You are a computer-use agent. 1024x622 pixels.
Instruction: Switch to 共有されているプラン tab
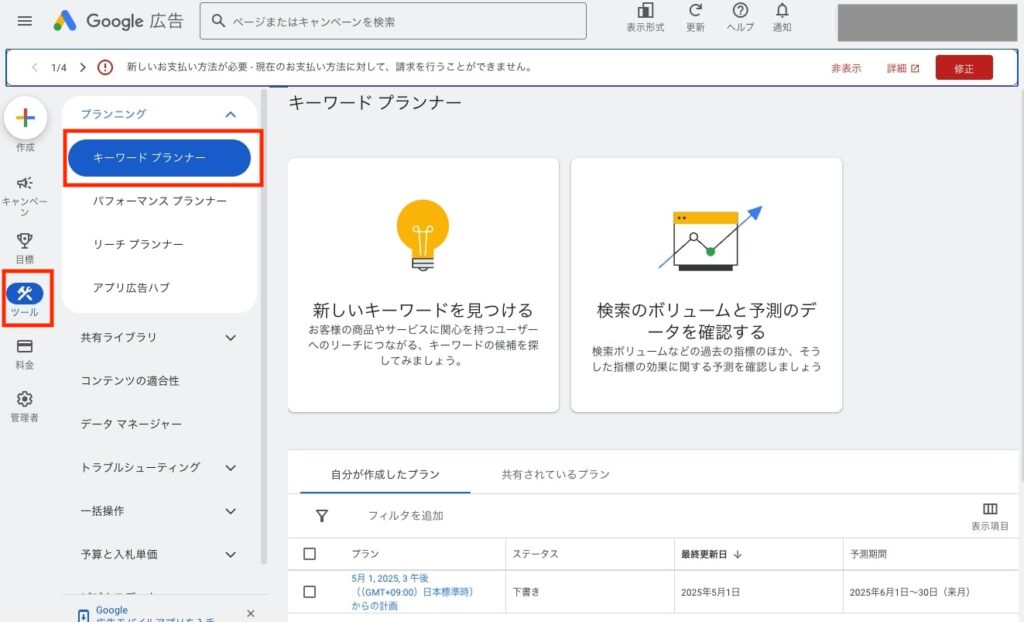click(555, 475)
